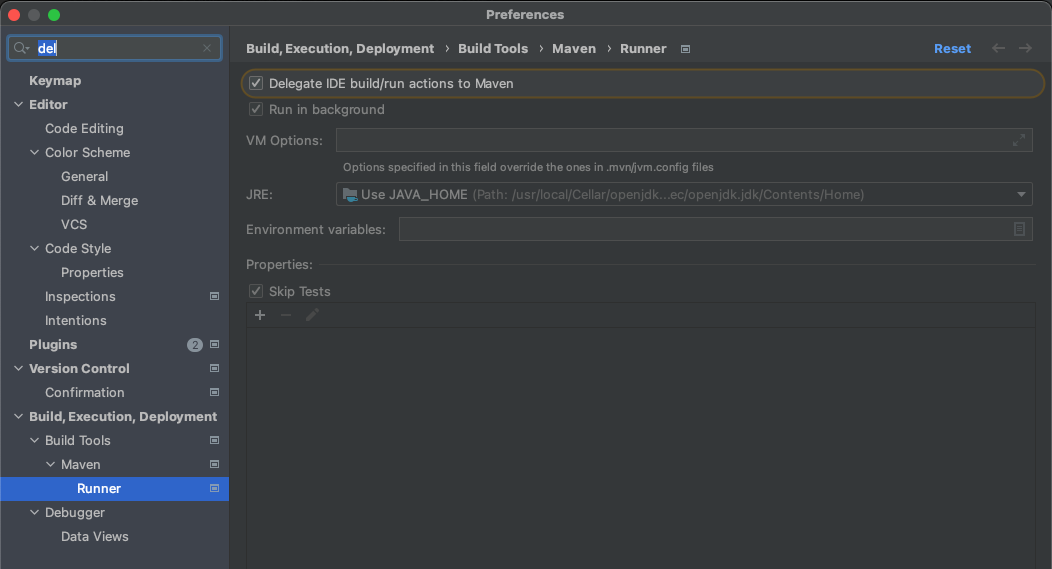This screenshot has height=569, width=1052.
Task: Clear the search field text
Action: click(207, 48)
